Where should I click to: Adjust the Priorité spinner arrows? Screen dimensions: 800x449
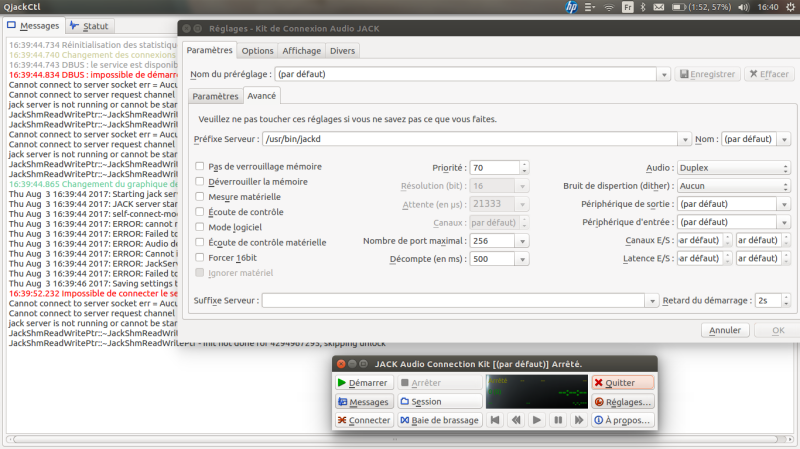524,167
